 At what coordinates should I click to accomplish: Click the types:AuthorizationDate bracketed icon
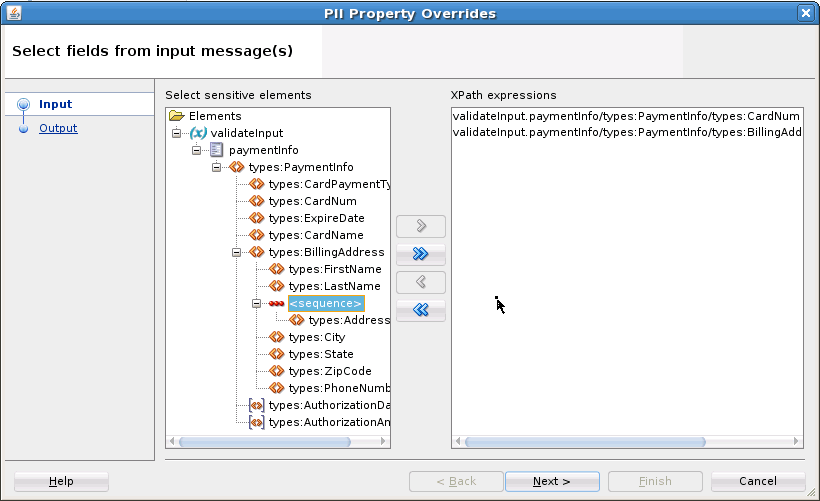256,405
